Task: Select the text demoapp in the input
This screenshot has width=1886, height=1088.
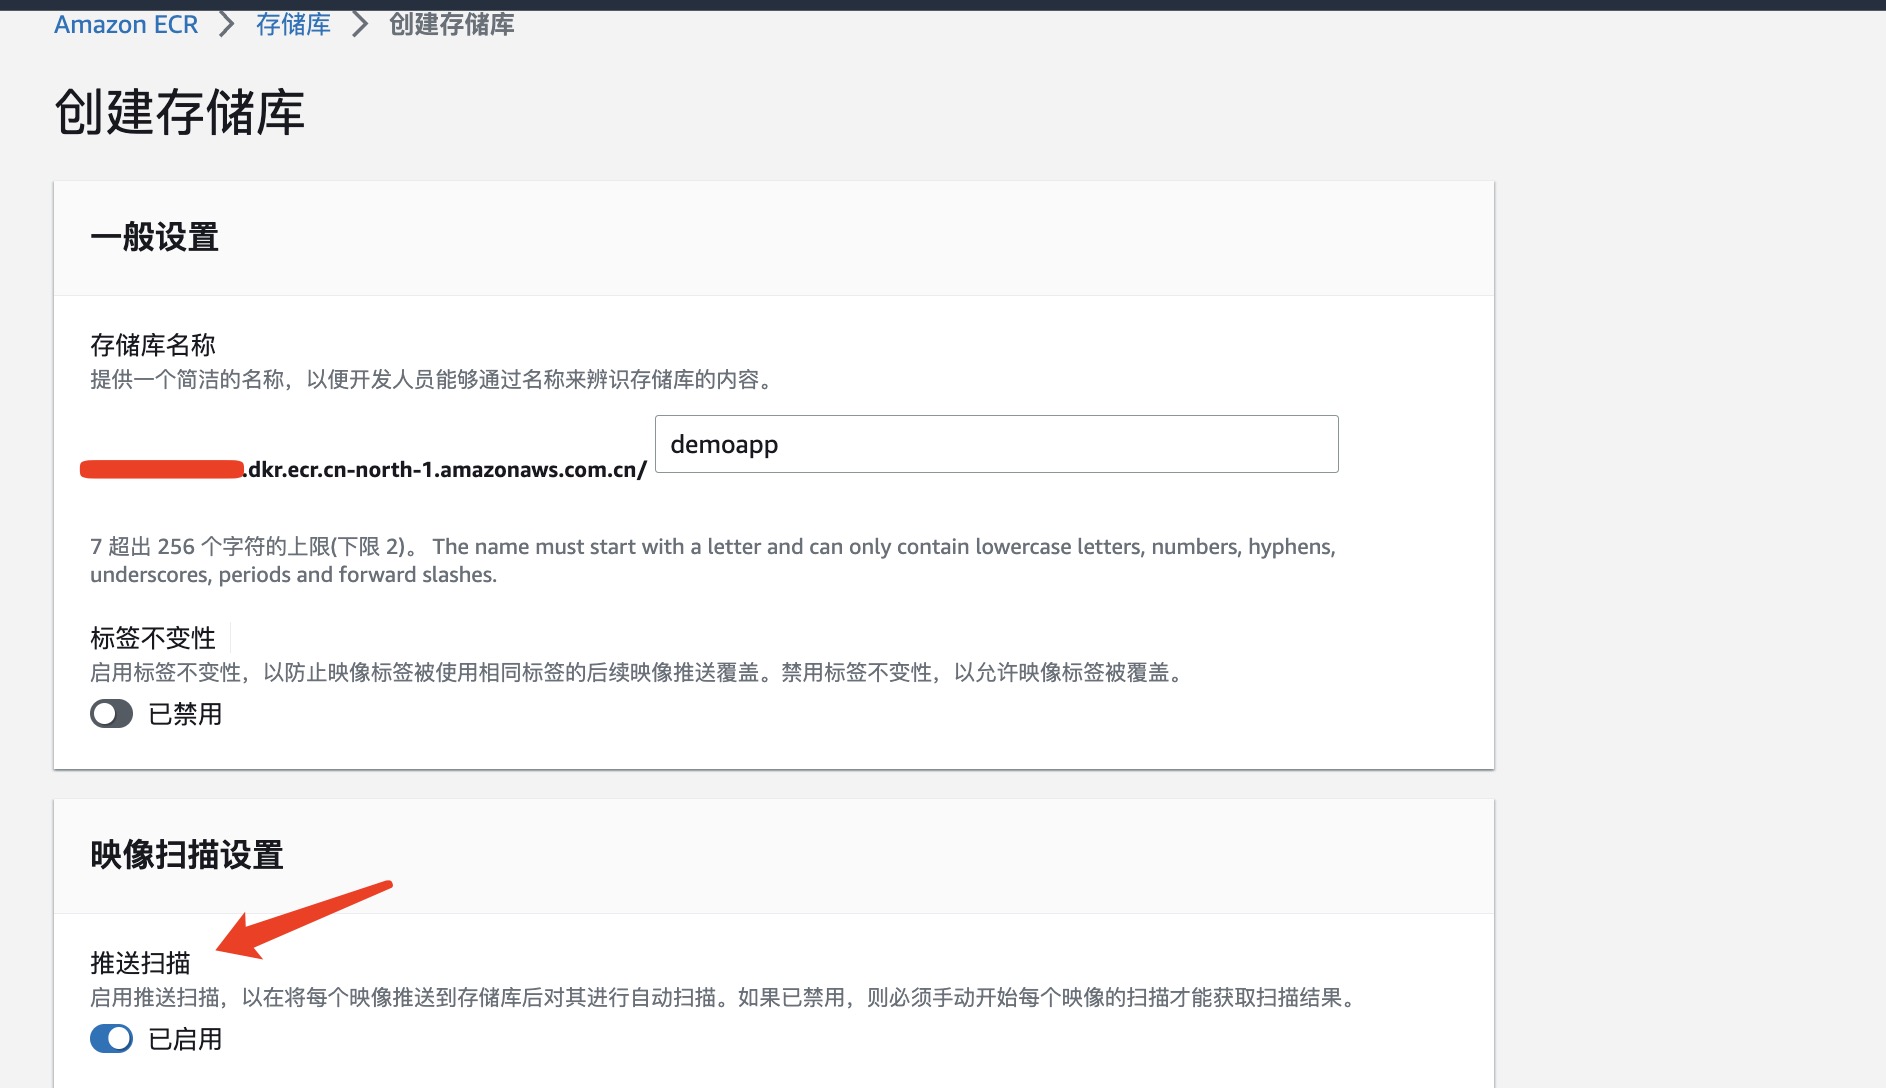Action: [723, 443]
